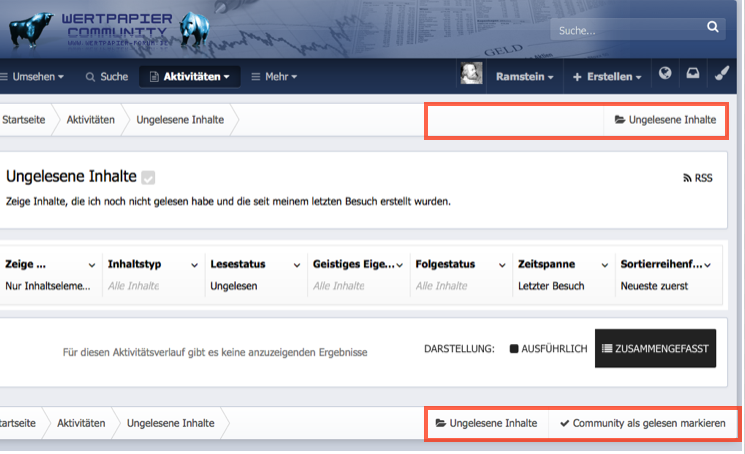The image size is (745, 454).
Task: Click the top-right Ungelesene Inhalte folder button
Action: (665, 120)
